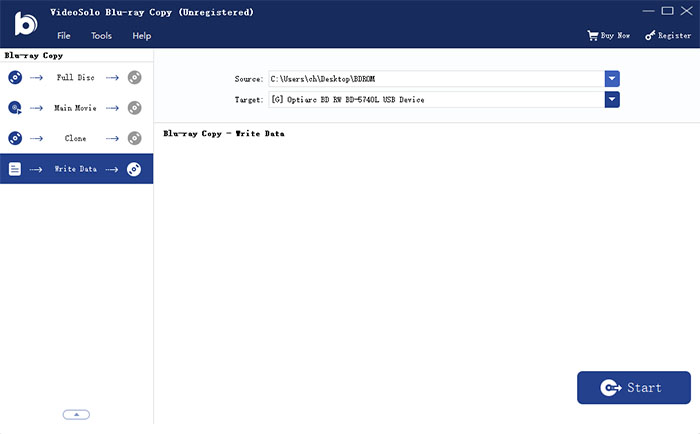Expand the Target dropdown arrow
700x434 pixels.
612,99
